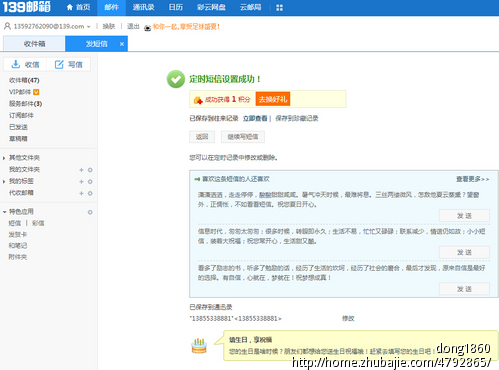
Task: Click the green success checkmark icon
Action: point(176,79)
